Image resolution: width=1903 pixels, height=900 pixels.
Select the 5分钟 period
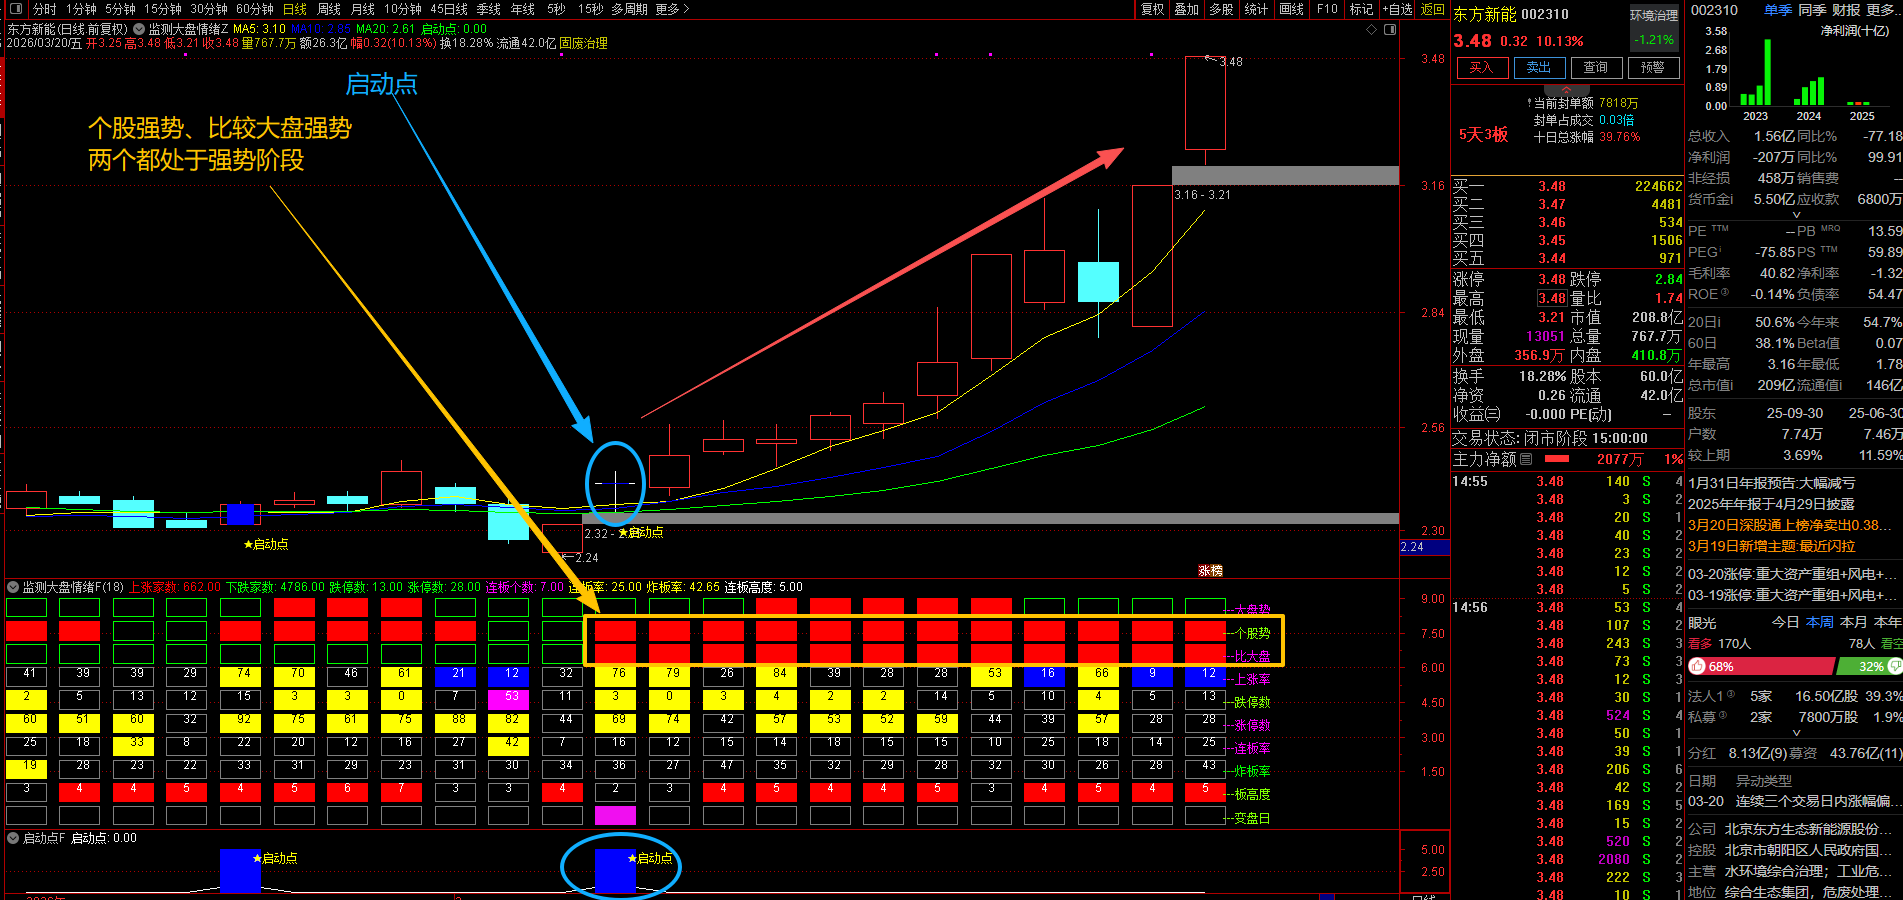click(120, 9)
